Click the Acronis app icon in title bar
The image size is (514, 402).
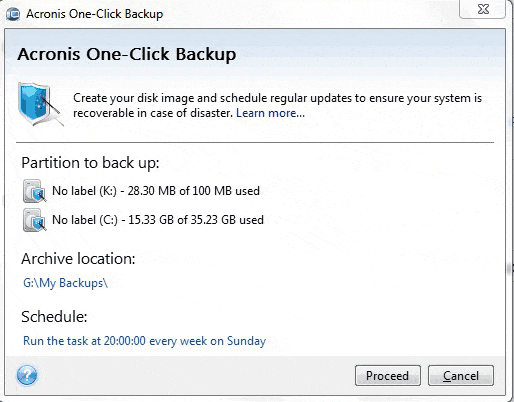pos(13,14)
